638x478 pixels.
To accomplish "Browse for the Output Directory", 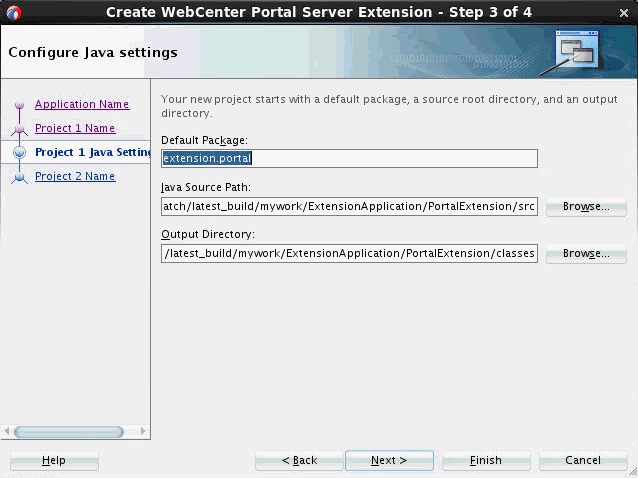I will pyautogui.click(x=586, y=254).
